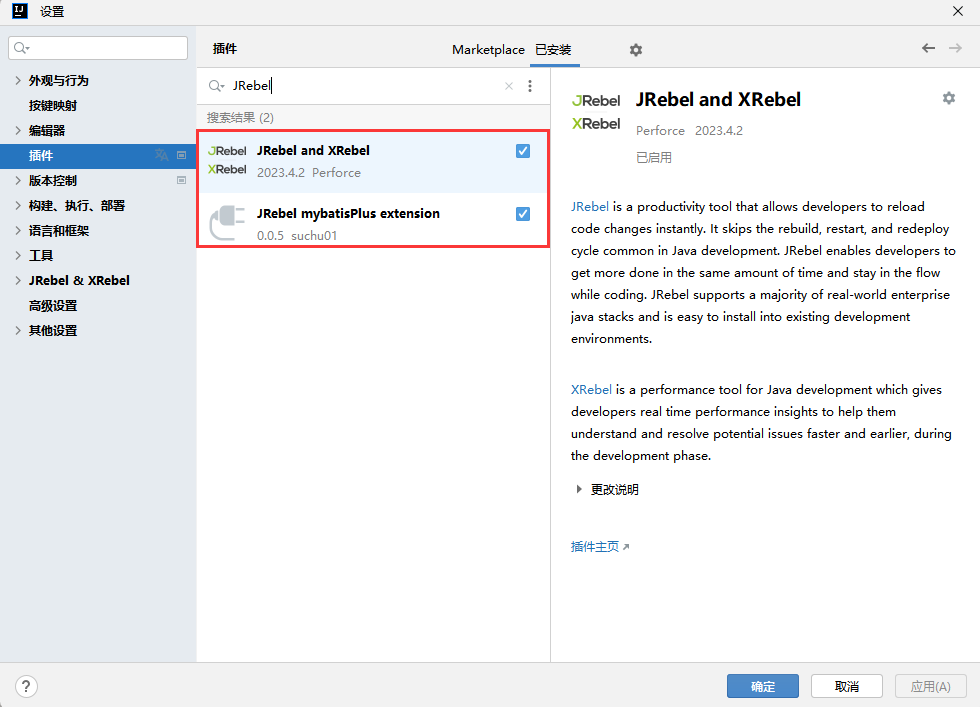Uncheck JRebel mybatisPlus extension plugin

[x=523, y=214]
